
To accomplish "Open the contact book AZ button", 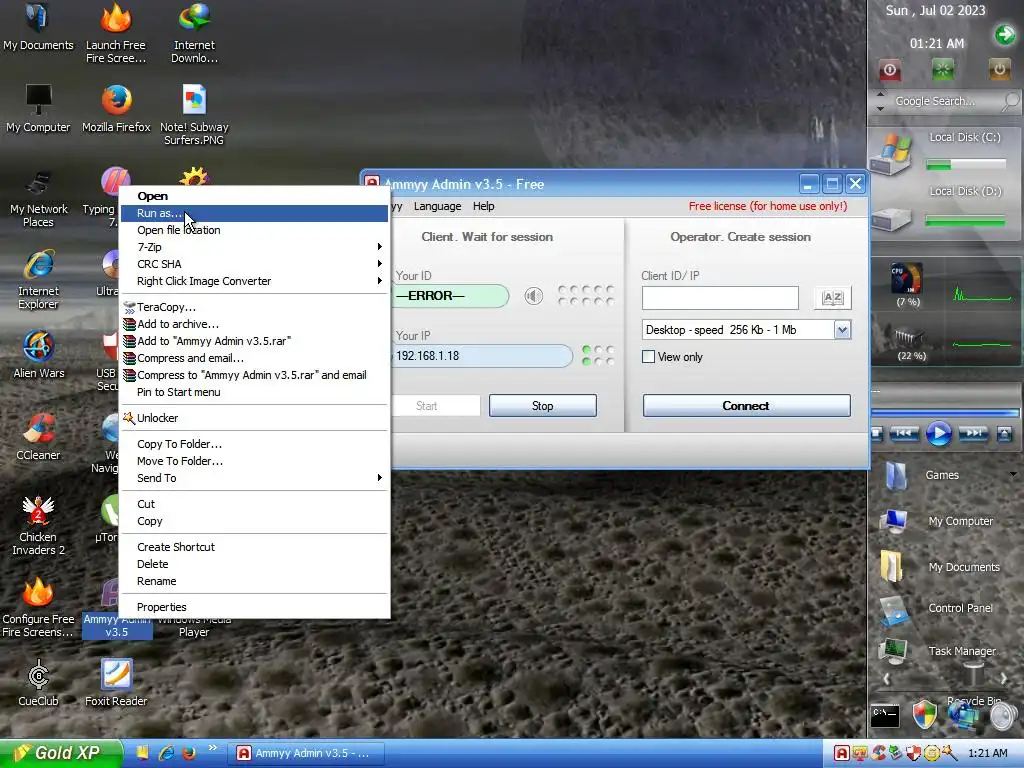I will coord(833,298).
